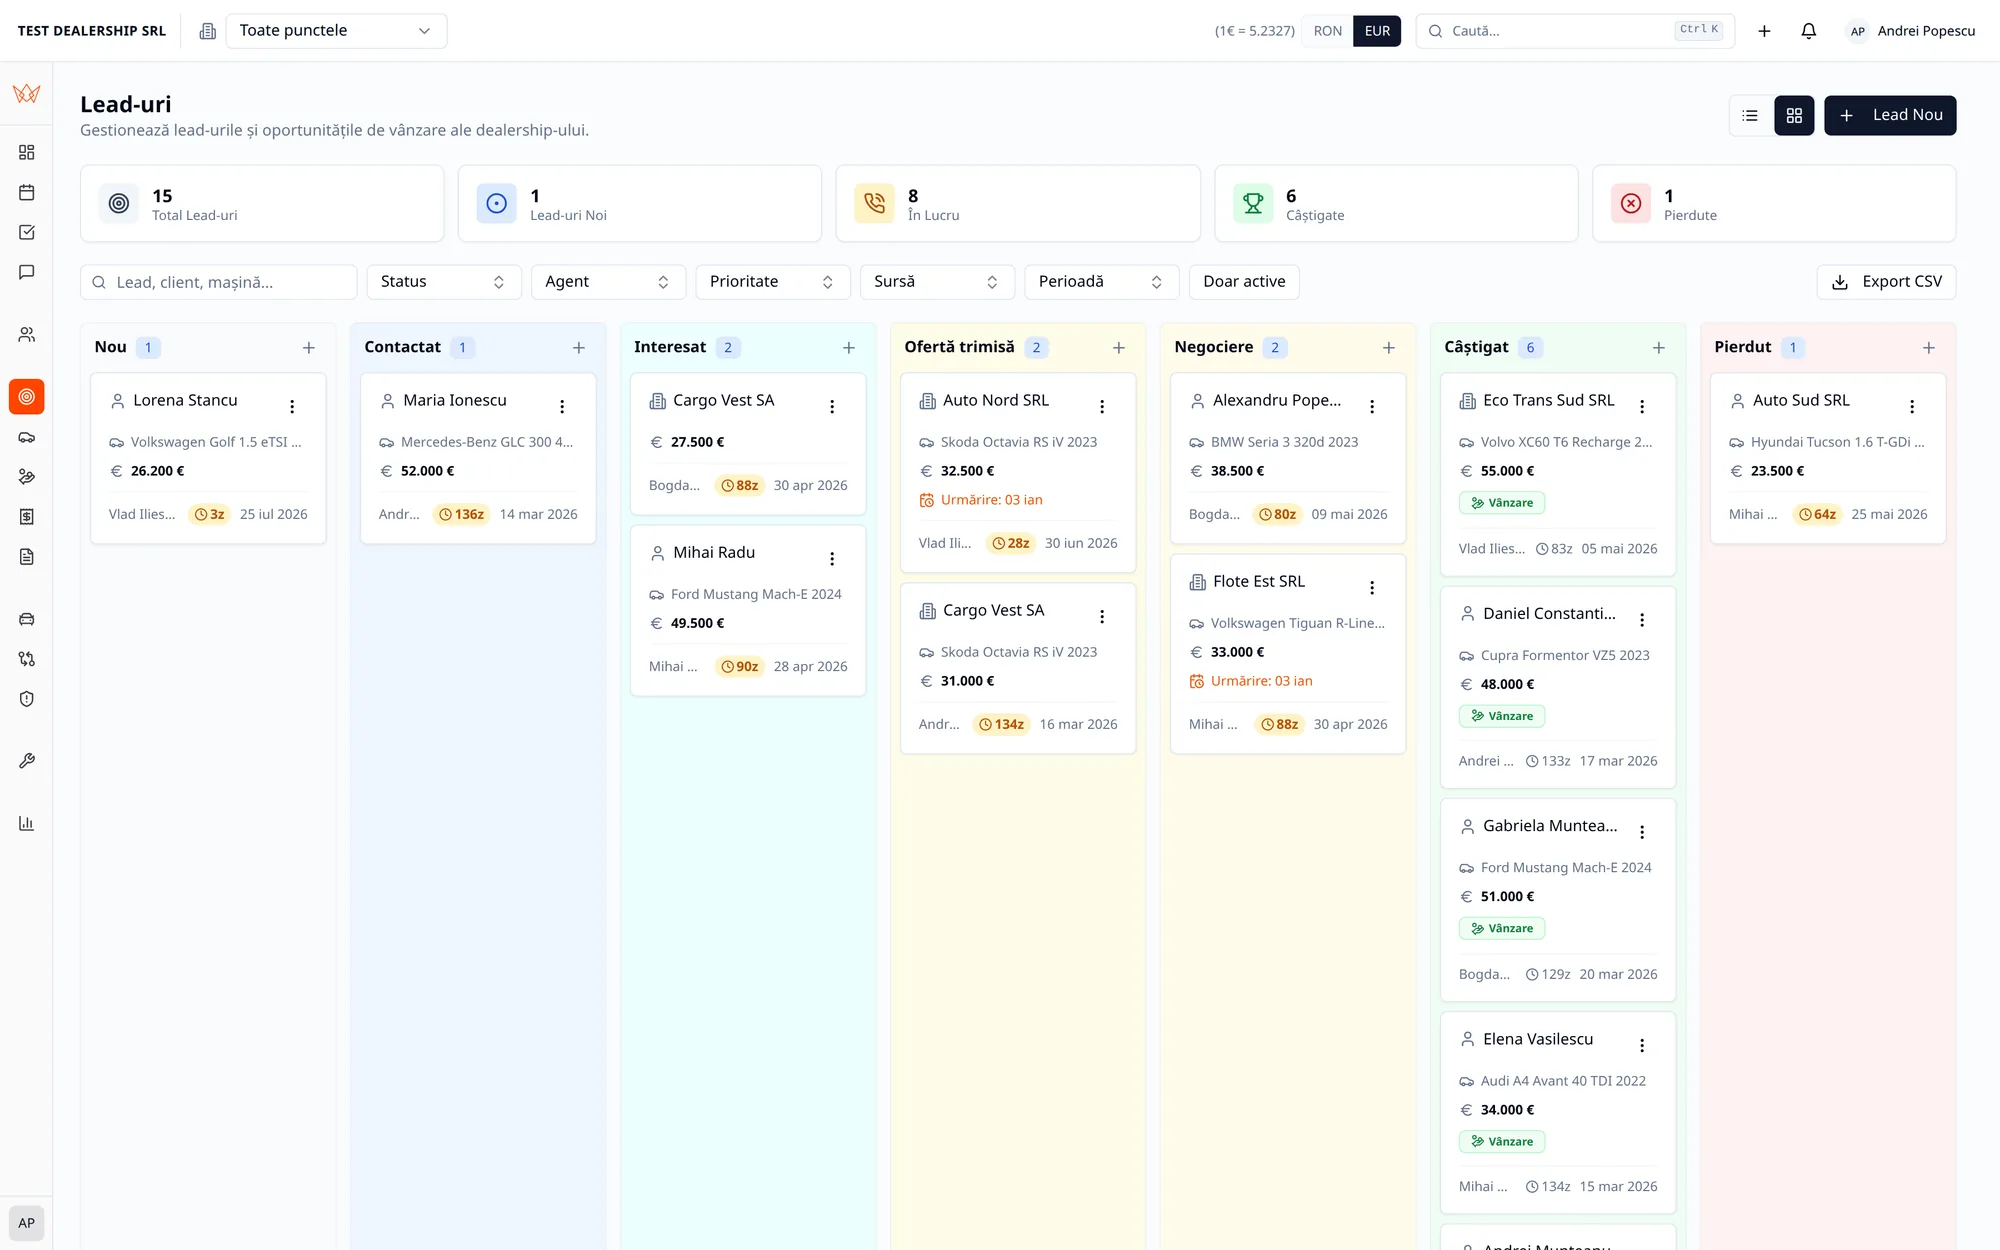
Task: Click the notifications bell icon
Action: pos(1808,31)
